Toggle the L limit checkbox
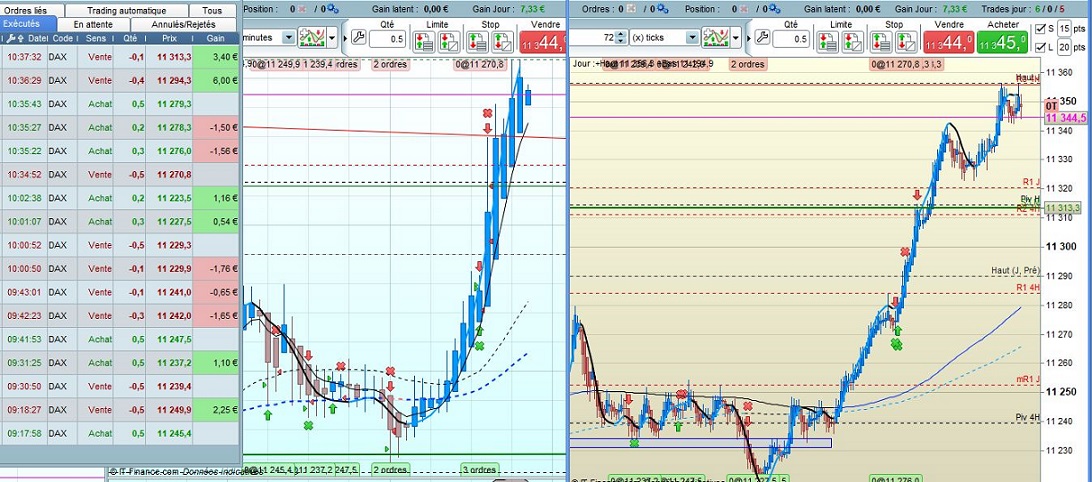Screen dimensions: 1092x482 (1040, 47)
